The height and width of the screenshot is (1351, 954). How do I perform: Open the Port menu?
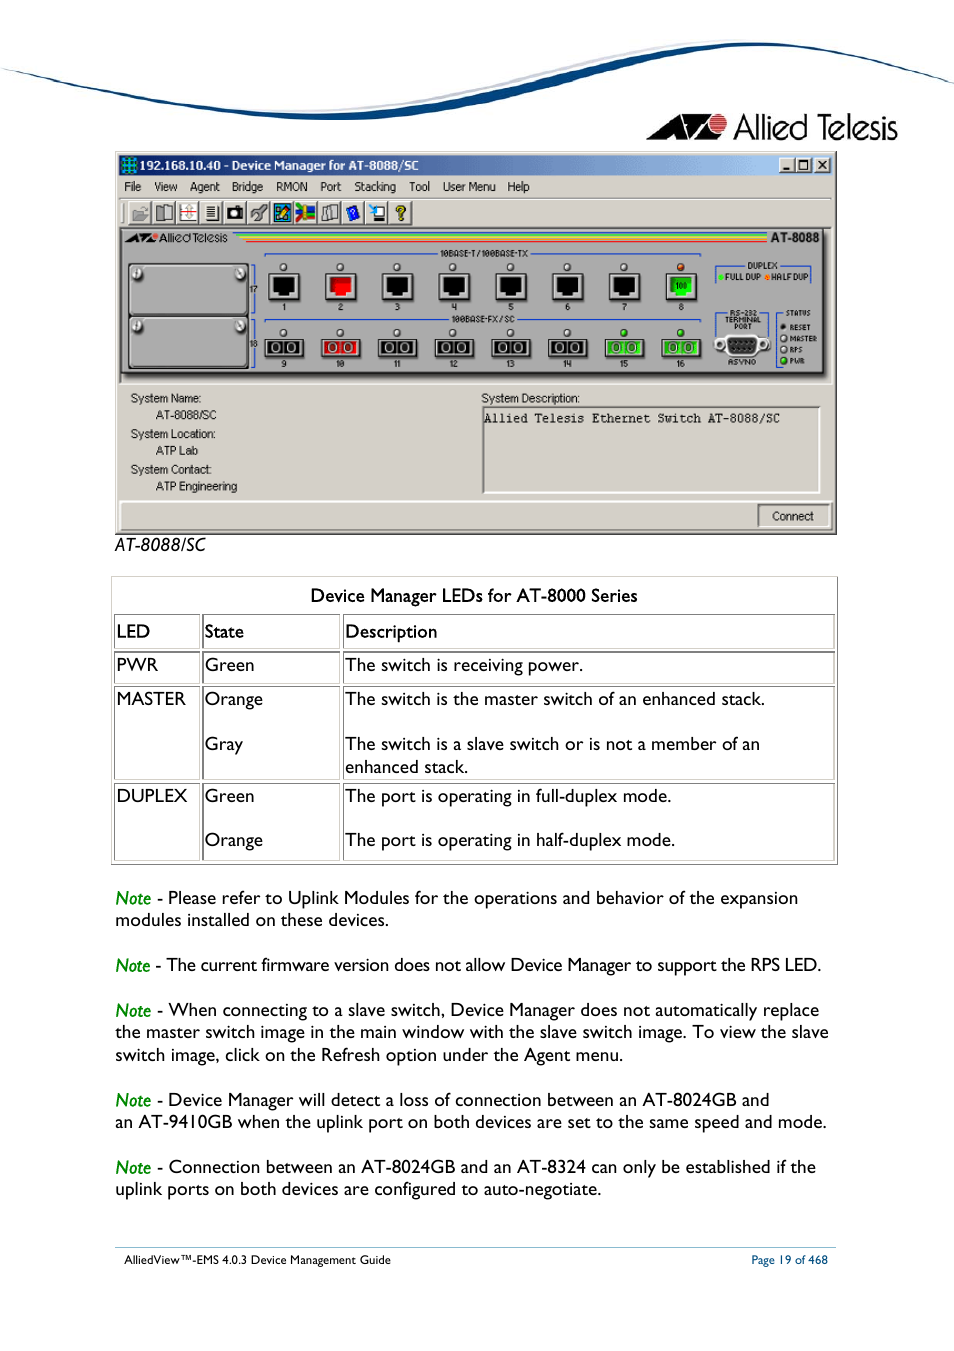(331, 187)
